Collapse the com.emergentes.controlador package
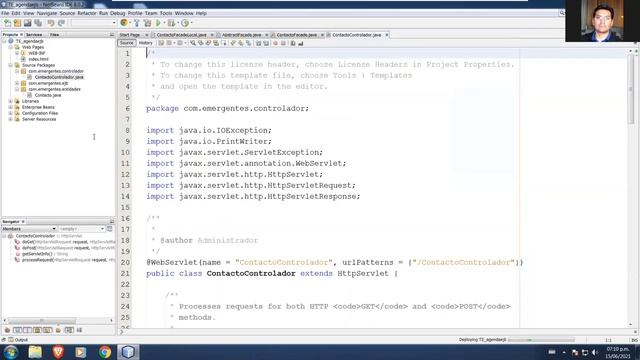640x360 pixels. (x=17, y=71)
